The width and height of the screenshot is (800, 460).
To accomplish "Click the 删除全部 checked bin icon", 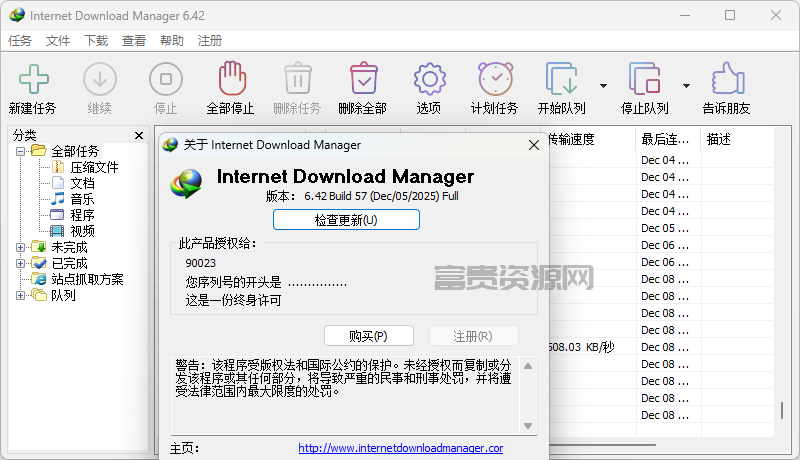I will point(363,78).
